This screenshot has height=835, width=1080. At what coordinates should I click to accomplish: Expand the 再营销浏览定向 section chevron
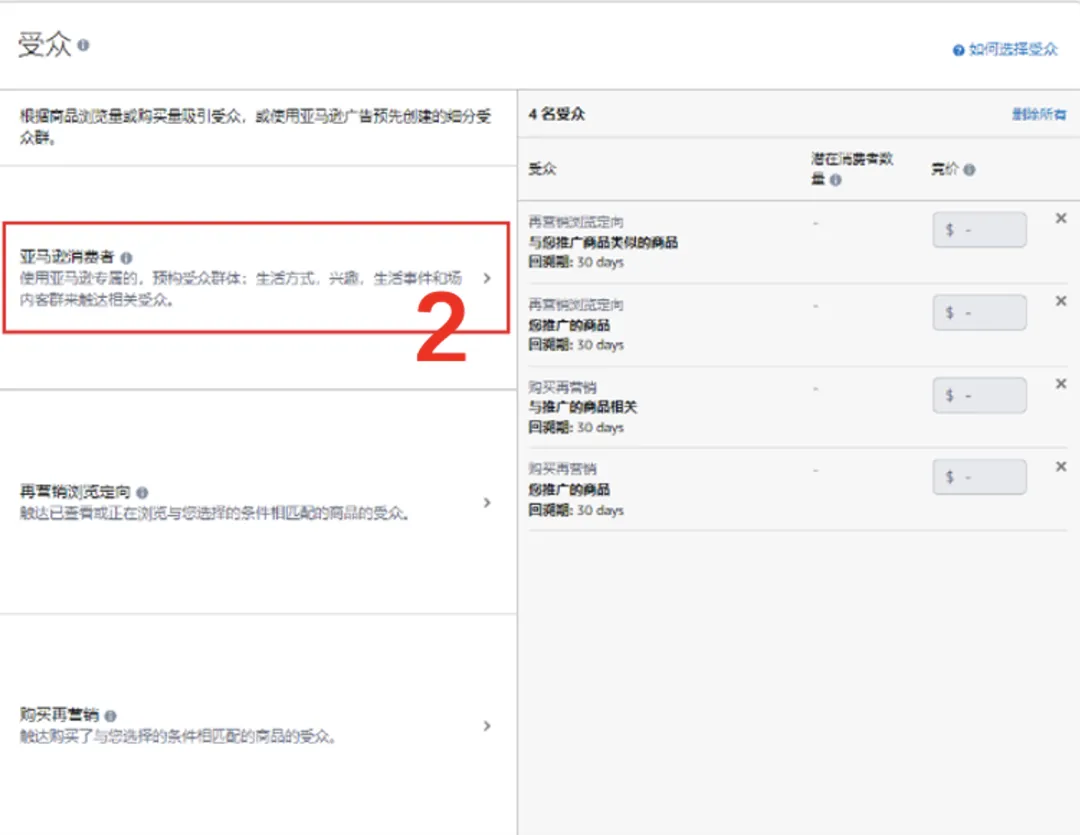click(x=487, y=503)
